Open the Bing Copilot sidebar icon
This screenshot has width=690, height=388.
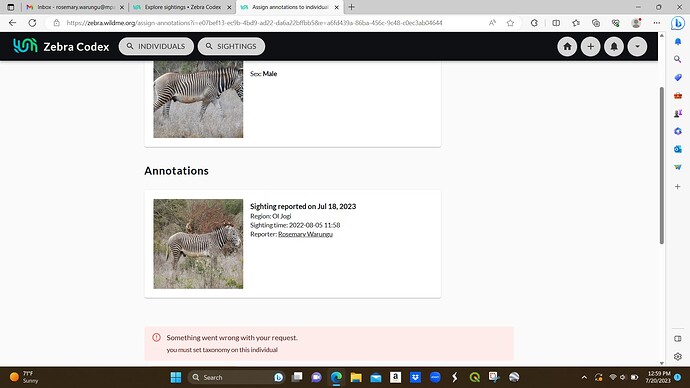678,23
